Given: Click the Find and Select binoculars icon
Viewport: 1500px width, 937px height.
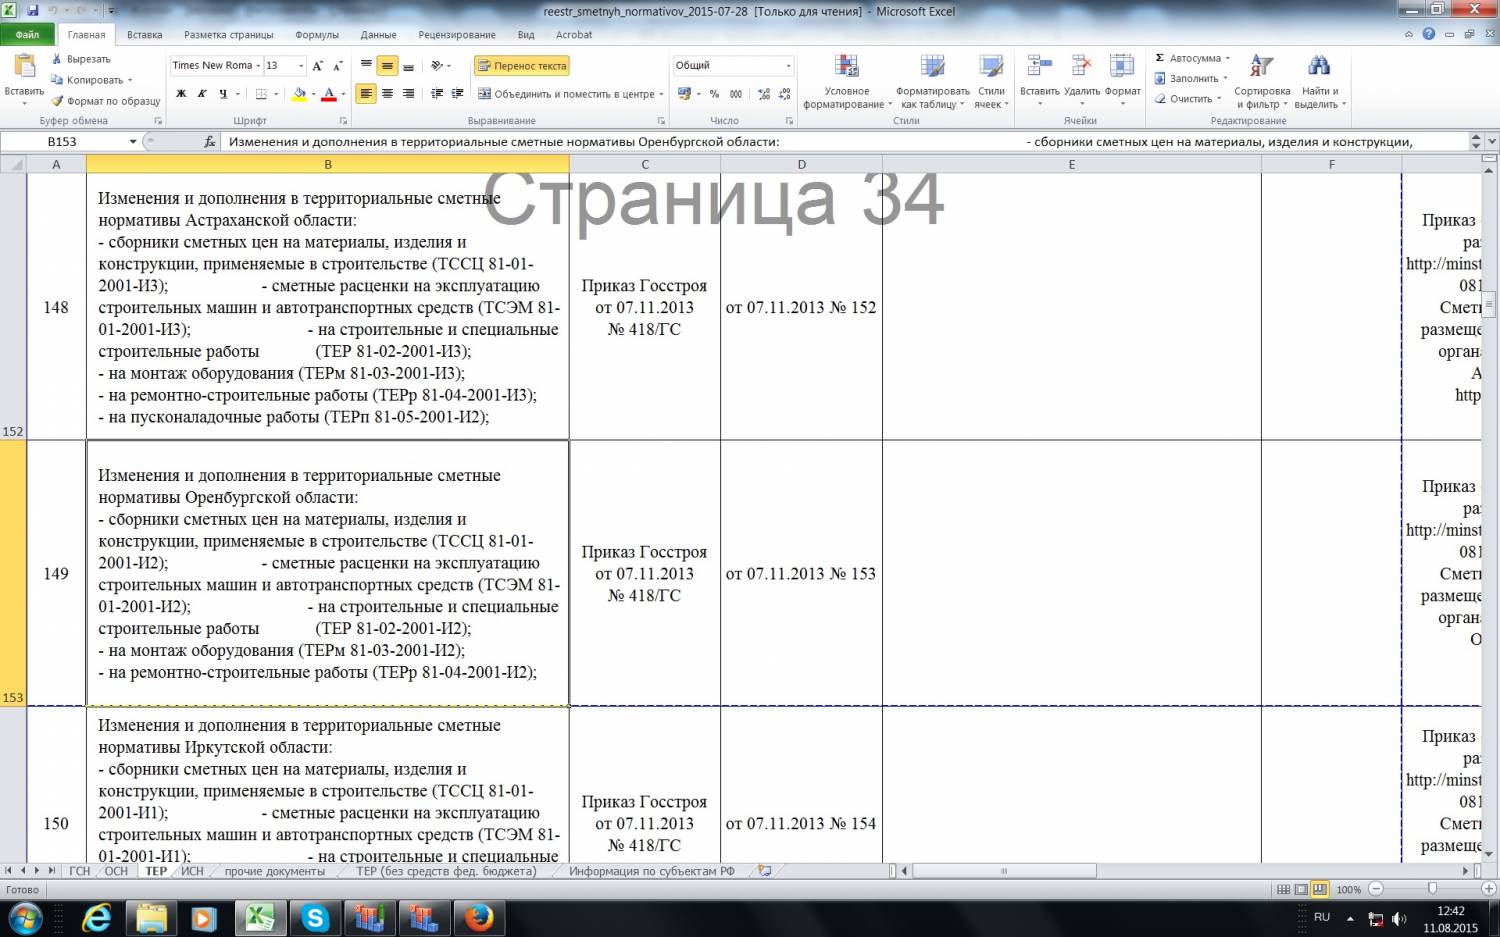Looking at the screenshot, I should tap(1318, 67).
